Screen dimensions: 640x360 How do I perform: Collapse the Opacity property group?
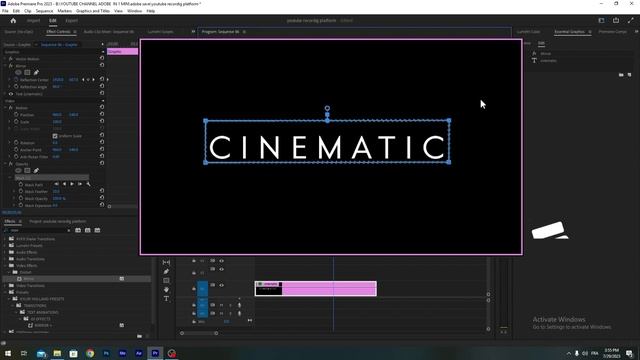click(x=6, y=164)
